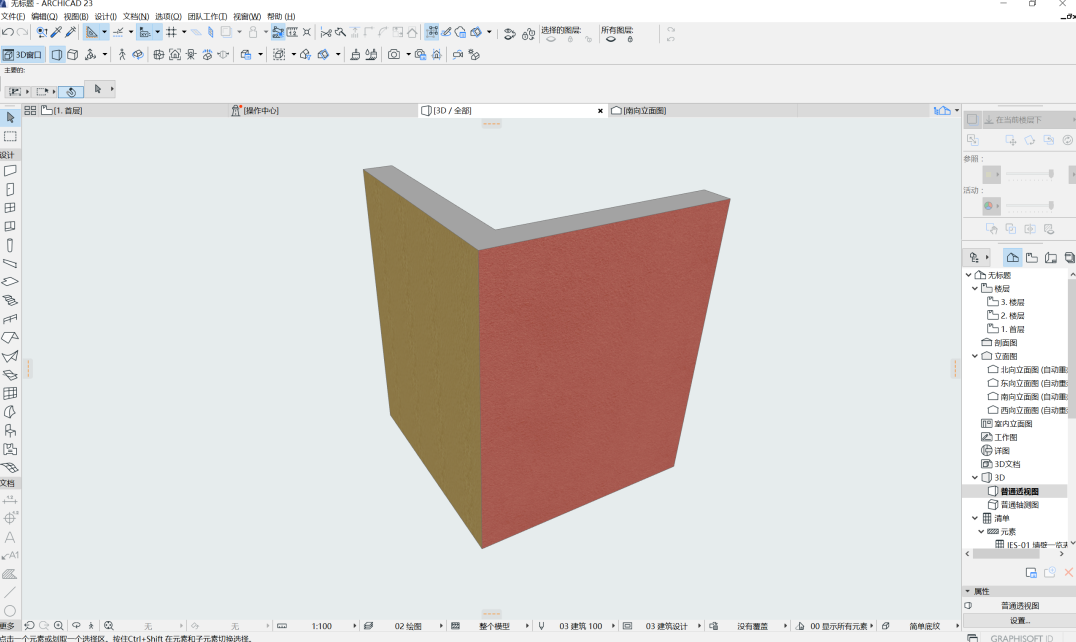The width and height of the screenshot is (1076, 642).
Task: Select the Mesh tool in toolbox
Action: point(10,468)
